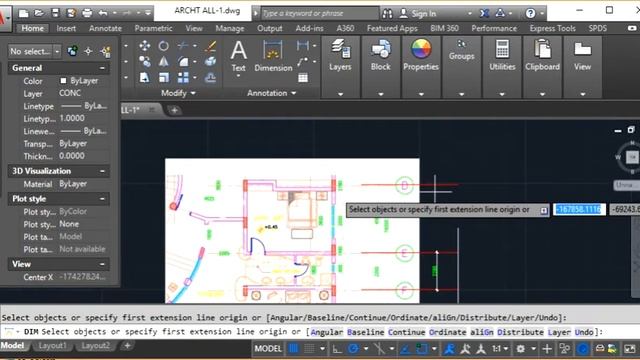Click the Plot printer icon
Viewport: 640px width, 360px height.
(87, 13)
